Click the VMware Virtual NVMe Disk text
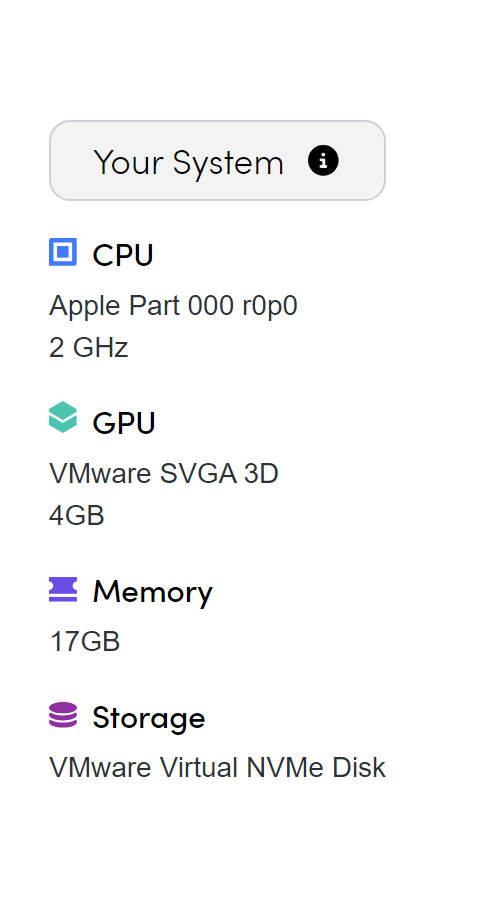 pyautogui.click(x=217, y=768)
